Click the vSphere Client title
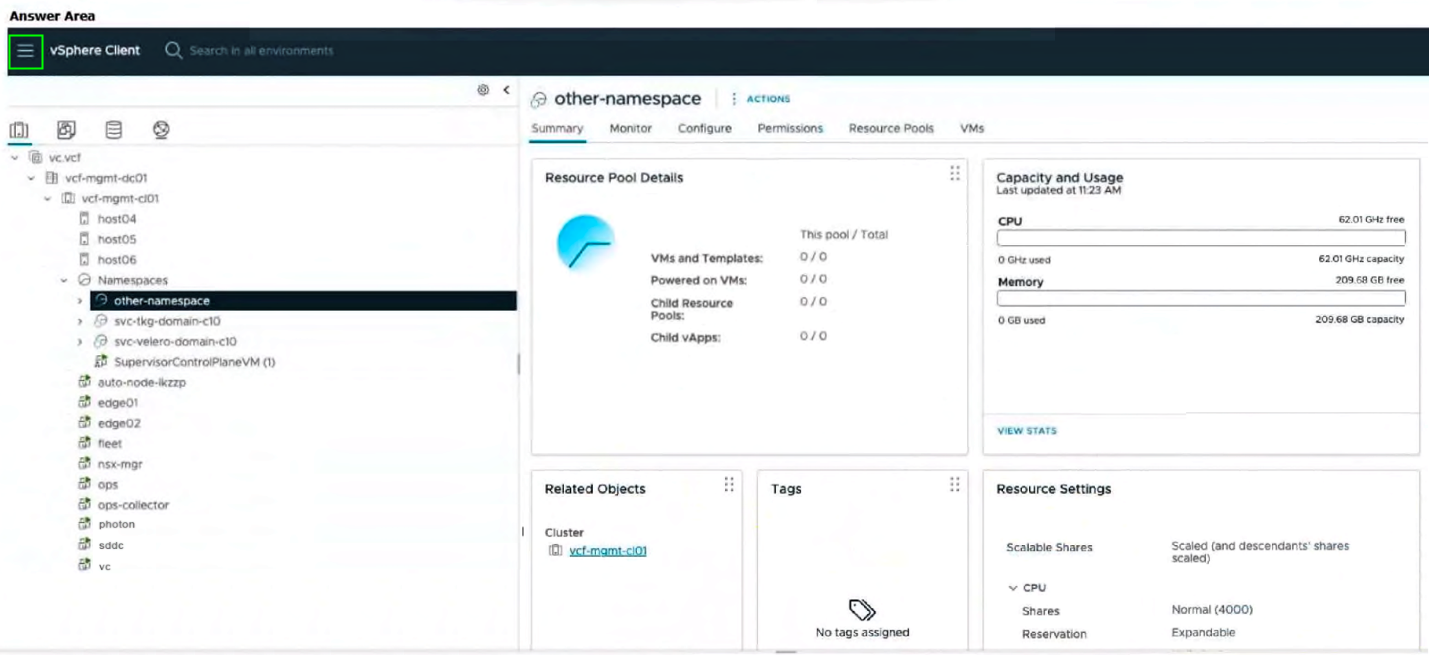This screenshot has height=659, width=1435. [x=95, y=50]
